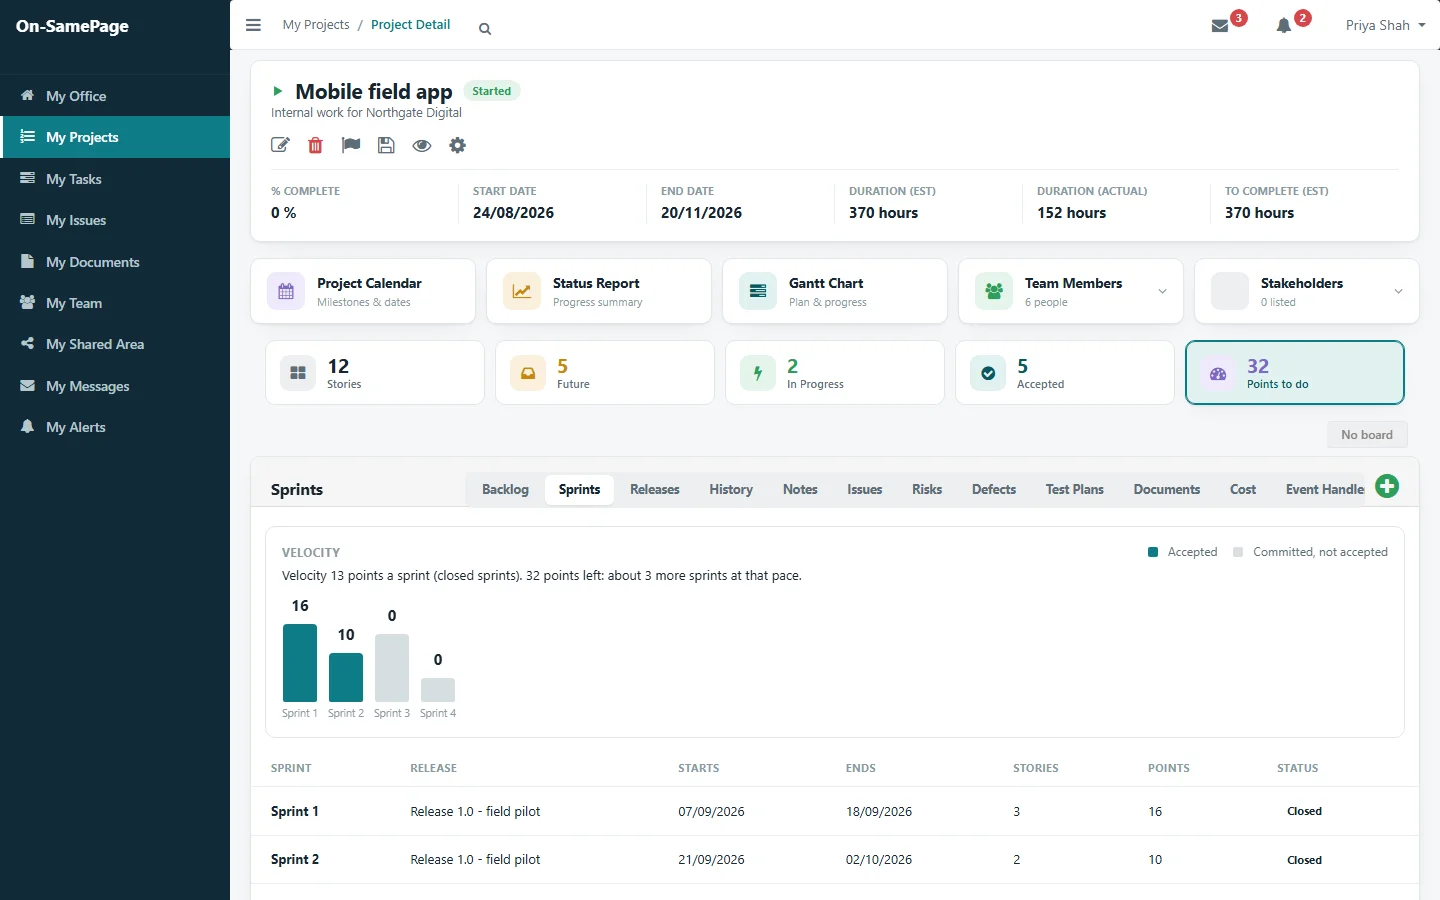Switch to the Releases tab
This screenshot has height=900, width=1440.
point(655,489)
